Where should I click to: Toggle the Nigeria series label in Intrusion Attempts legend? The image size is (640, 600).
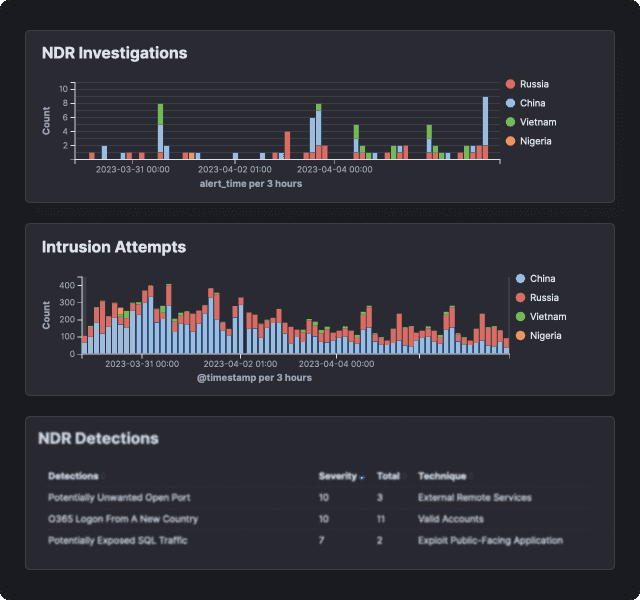click(x=545, y=335)
